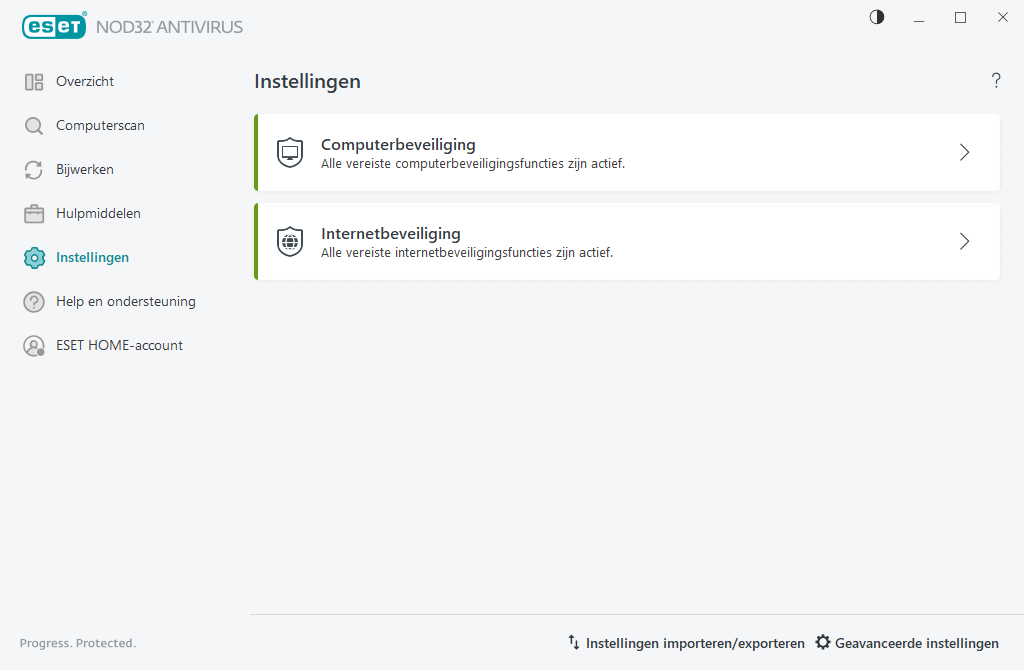Screen dimensions: 1024x670
Task: Click the ESET NOD32 Antivirus logo
Action: 132,26
